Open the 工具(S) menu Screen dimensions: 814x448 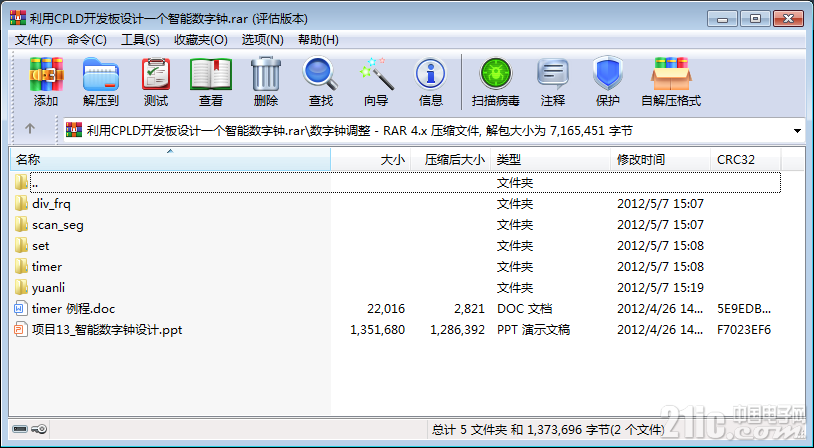click(140, 40)
